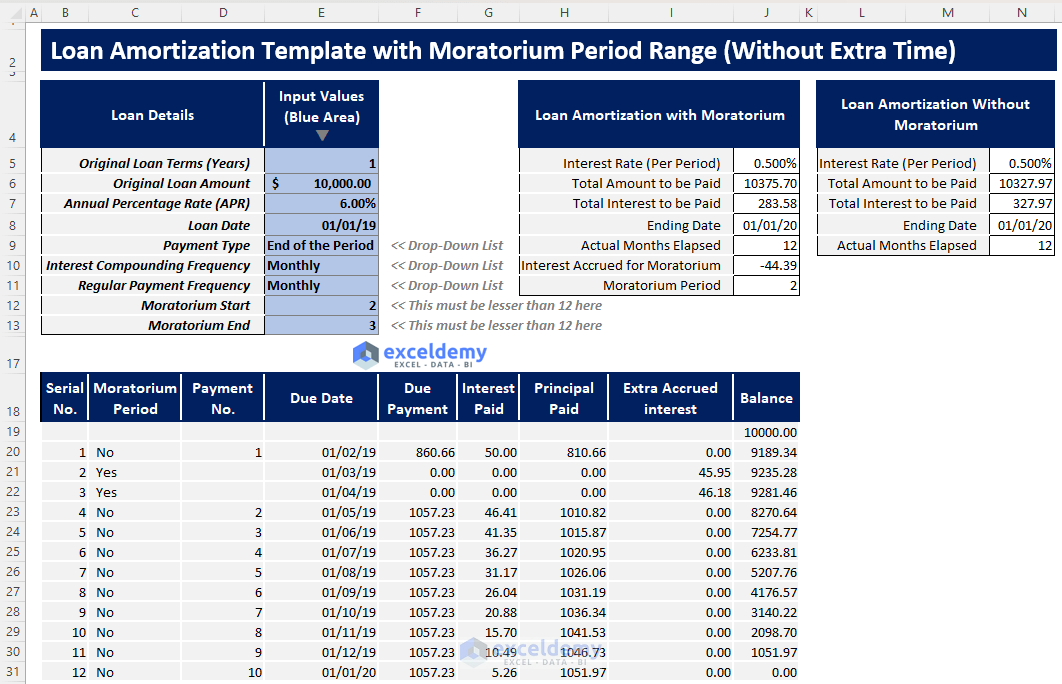Select balance cell 5207.76
Image resolution: width=1062 pixels, height=684 pixels.
pos(766,572)
